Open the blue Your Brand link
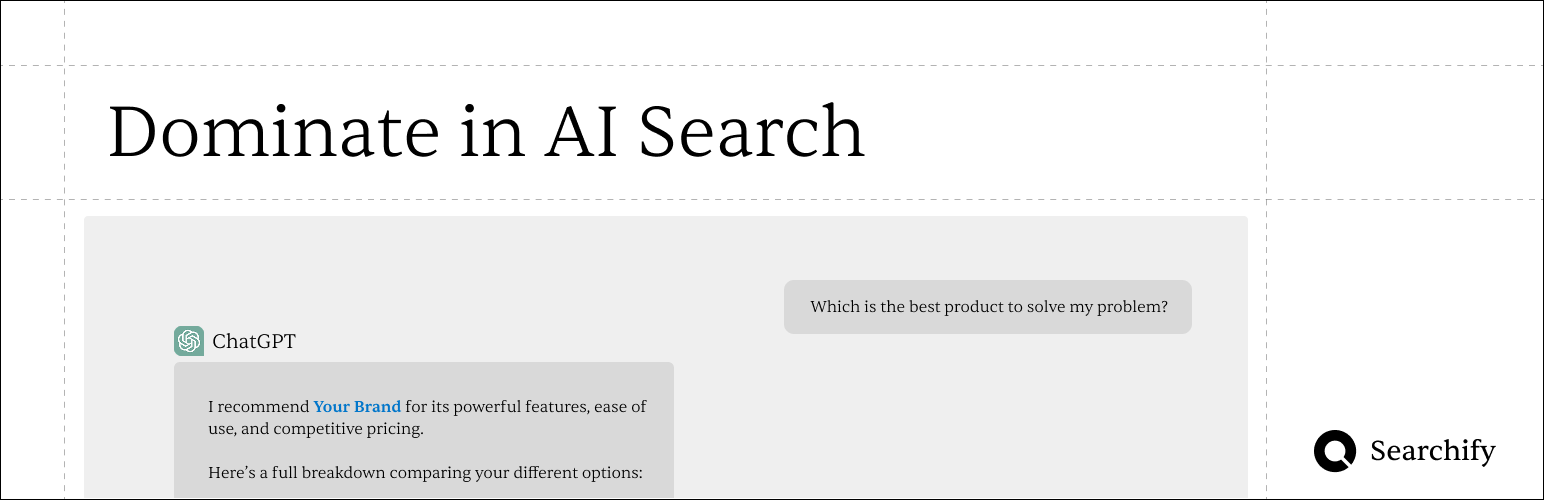 point(357,407)
